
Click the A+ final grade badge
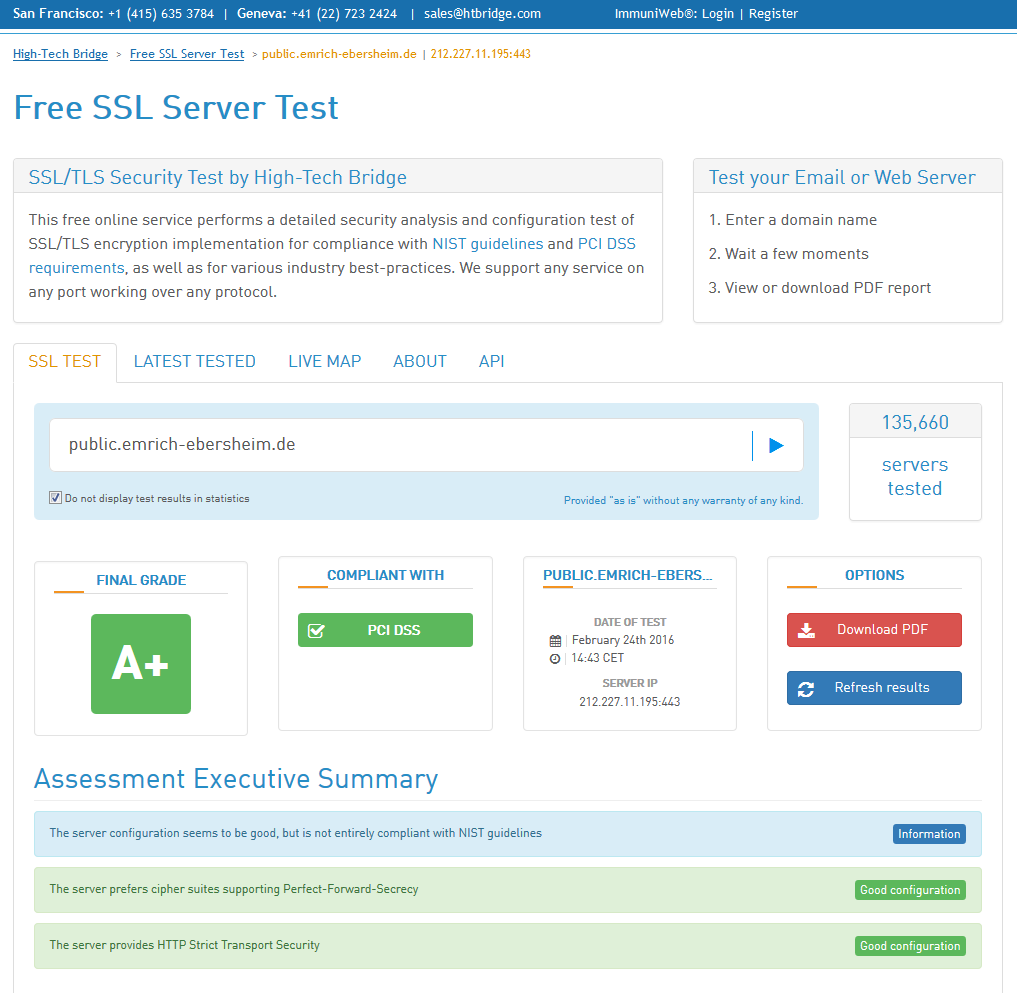141,664
